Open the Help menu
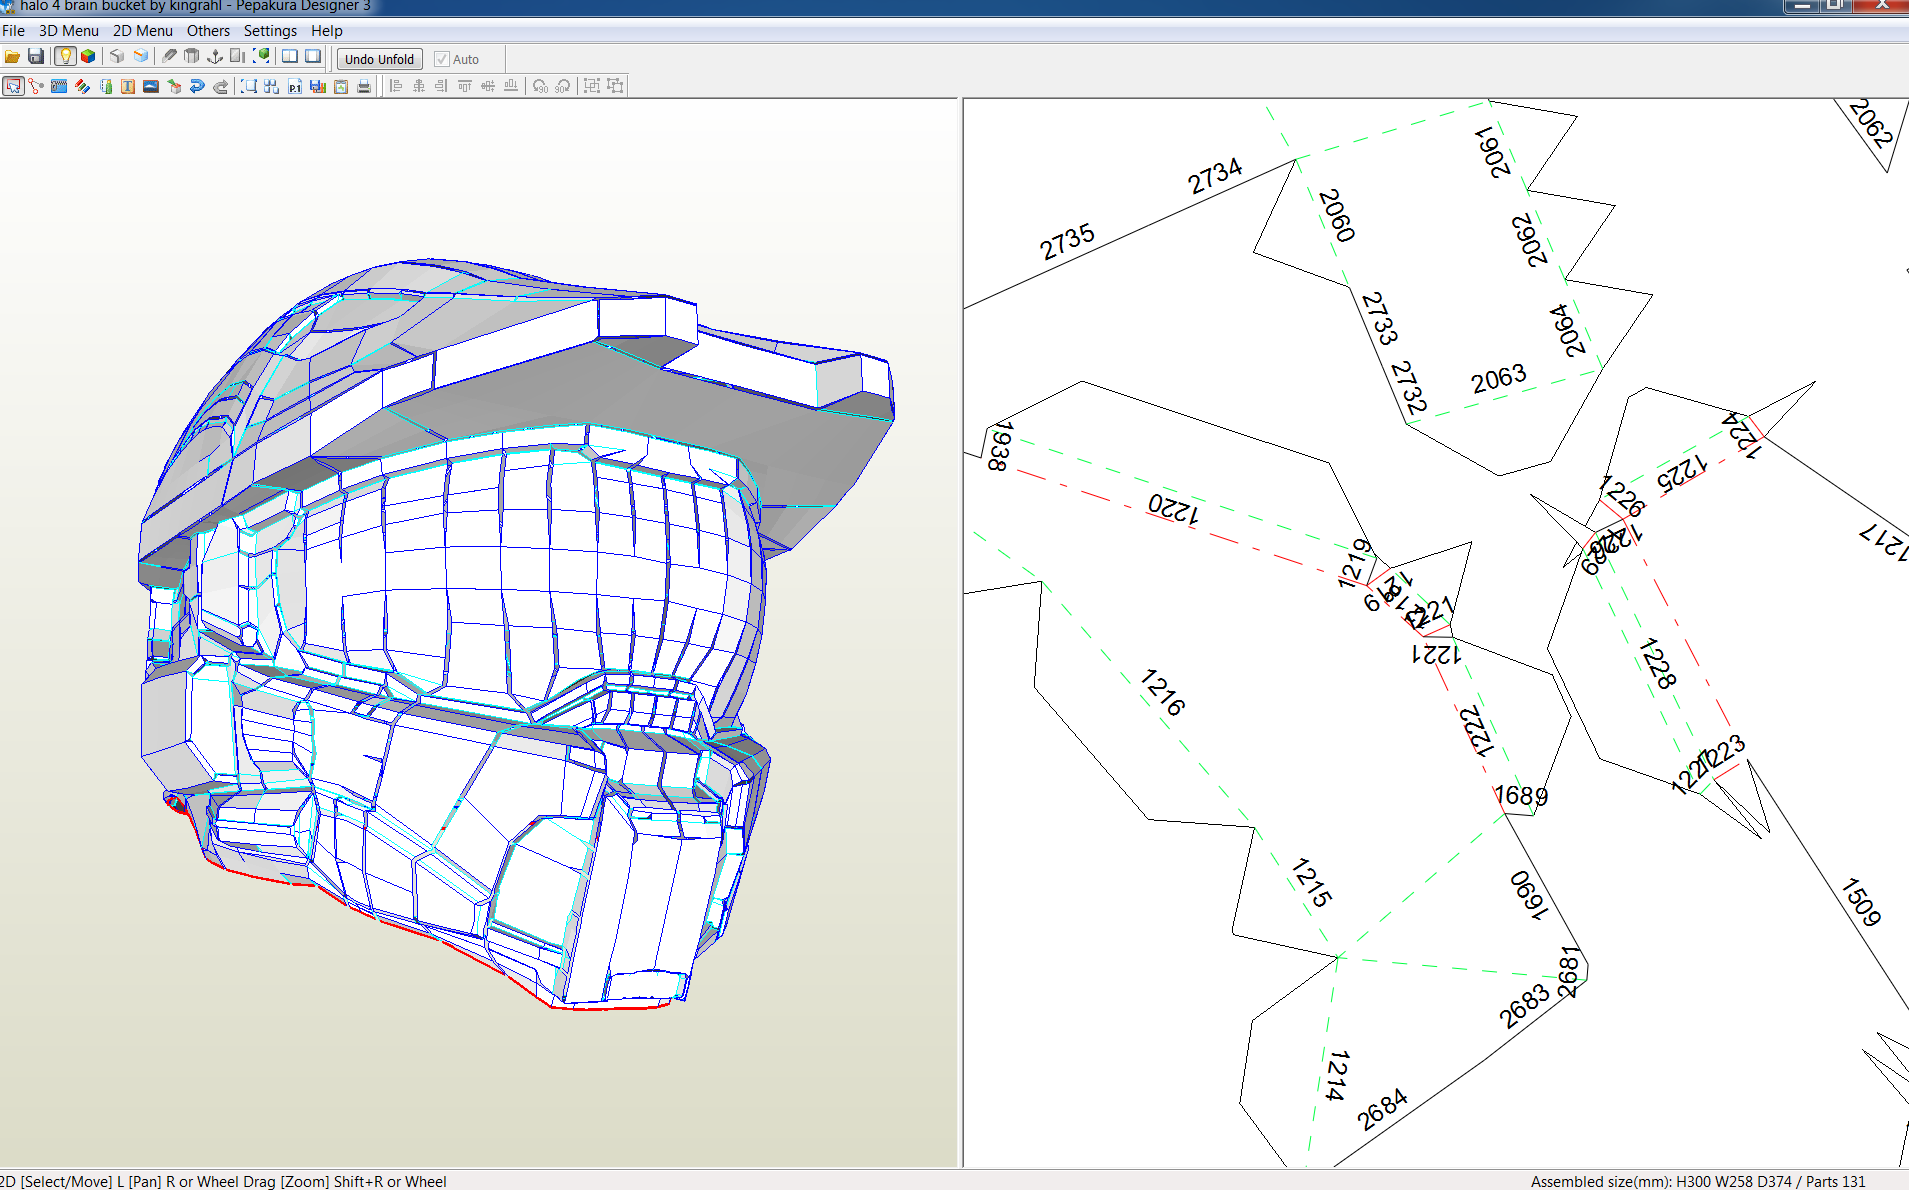 (327, 31)
